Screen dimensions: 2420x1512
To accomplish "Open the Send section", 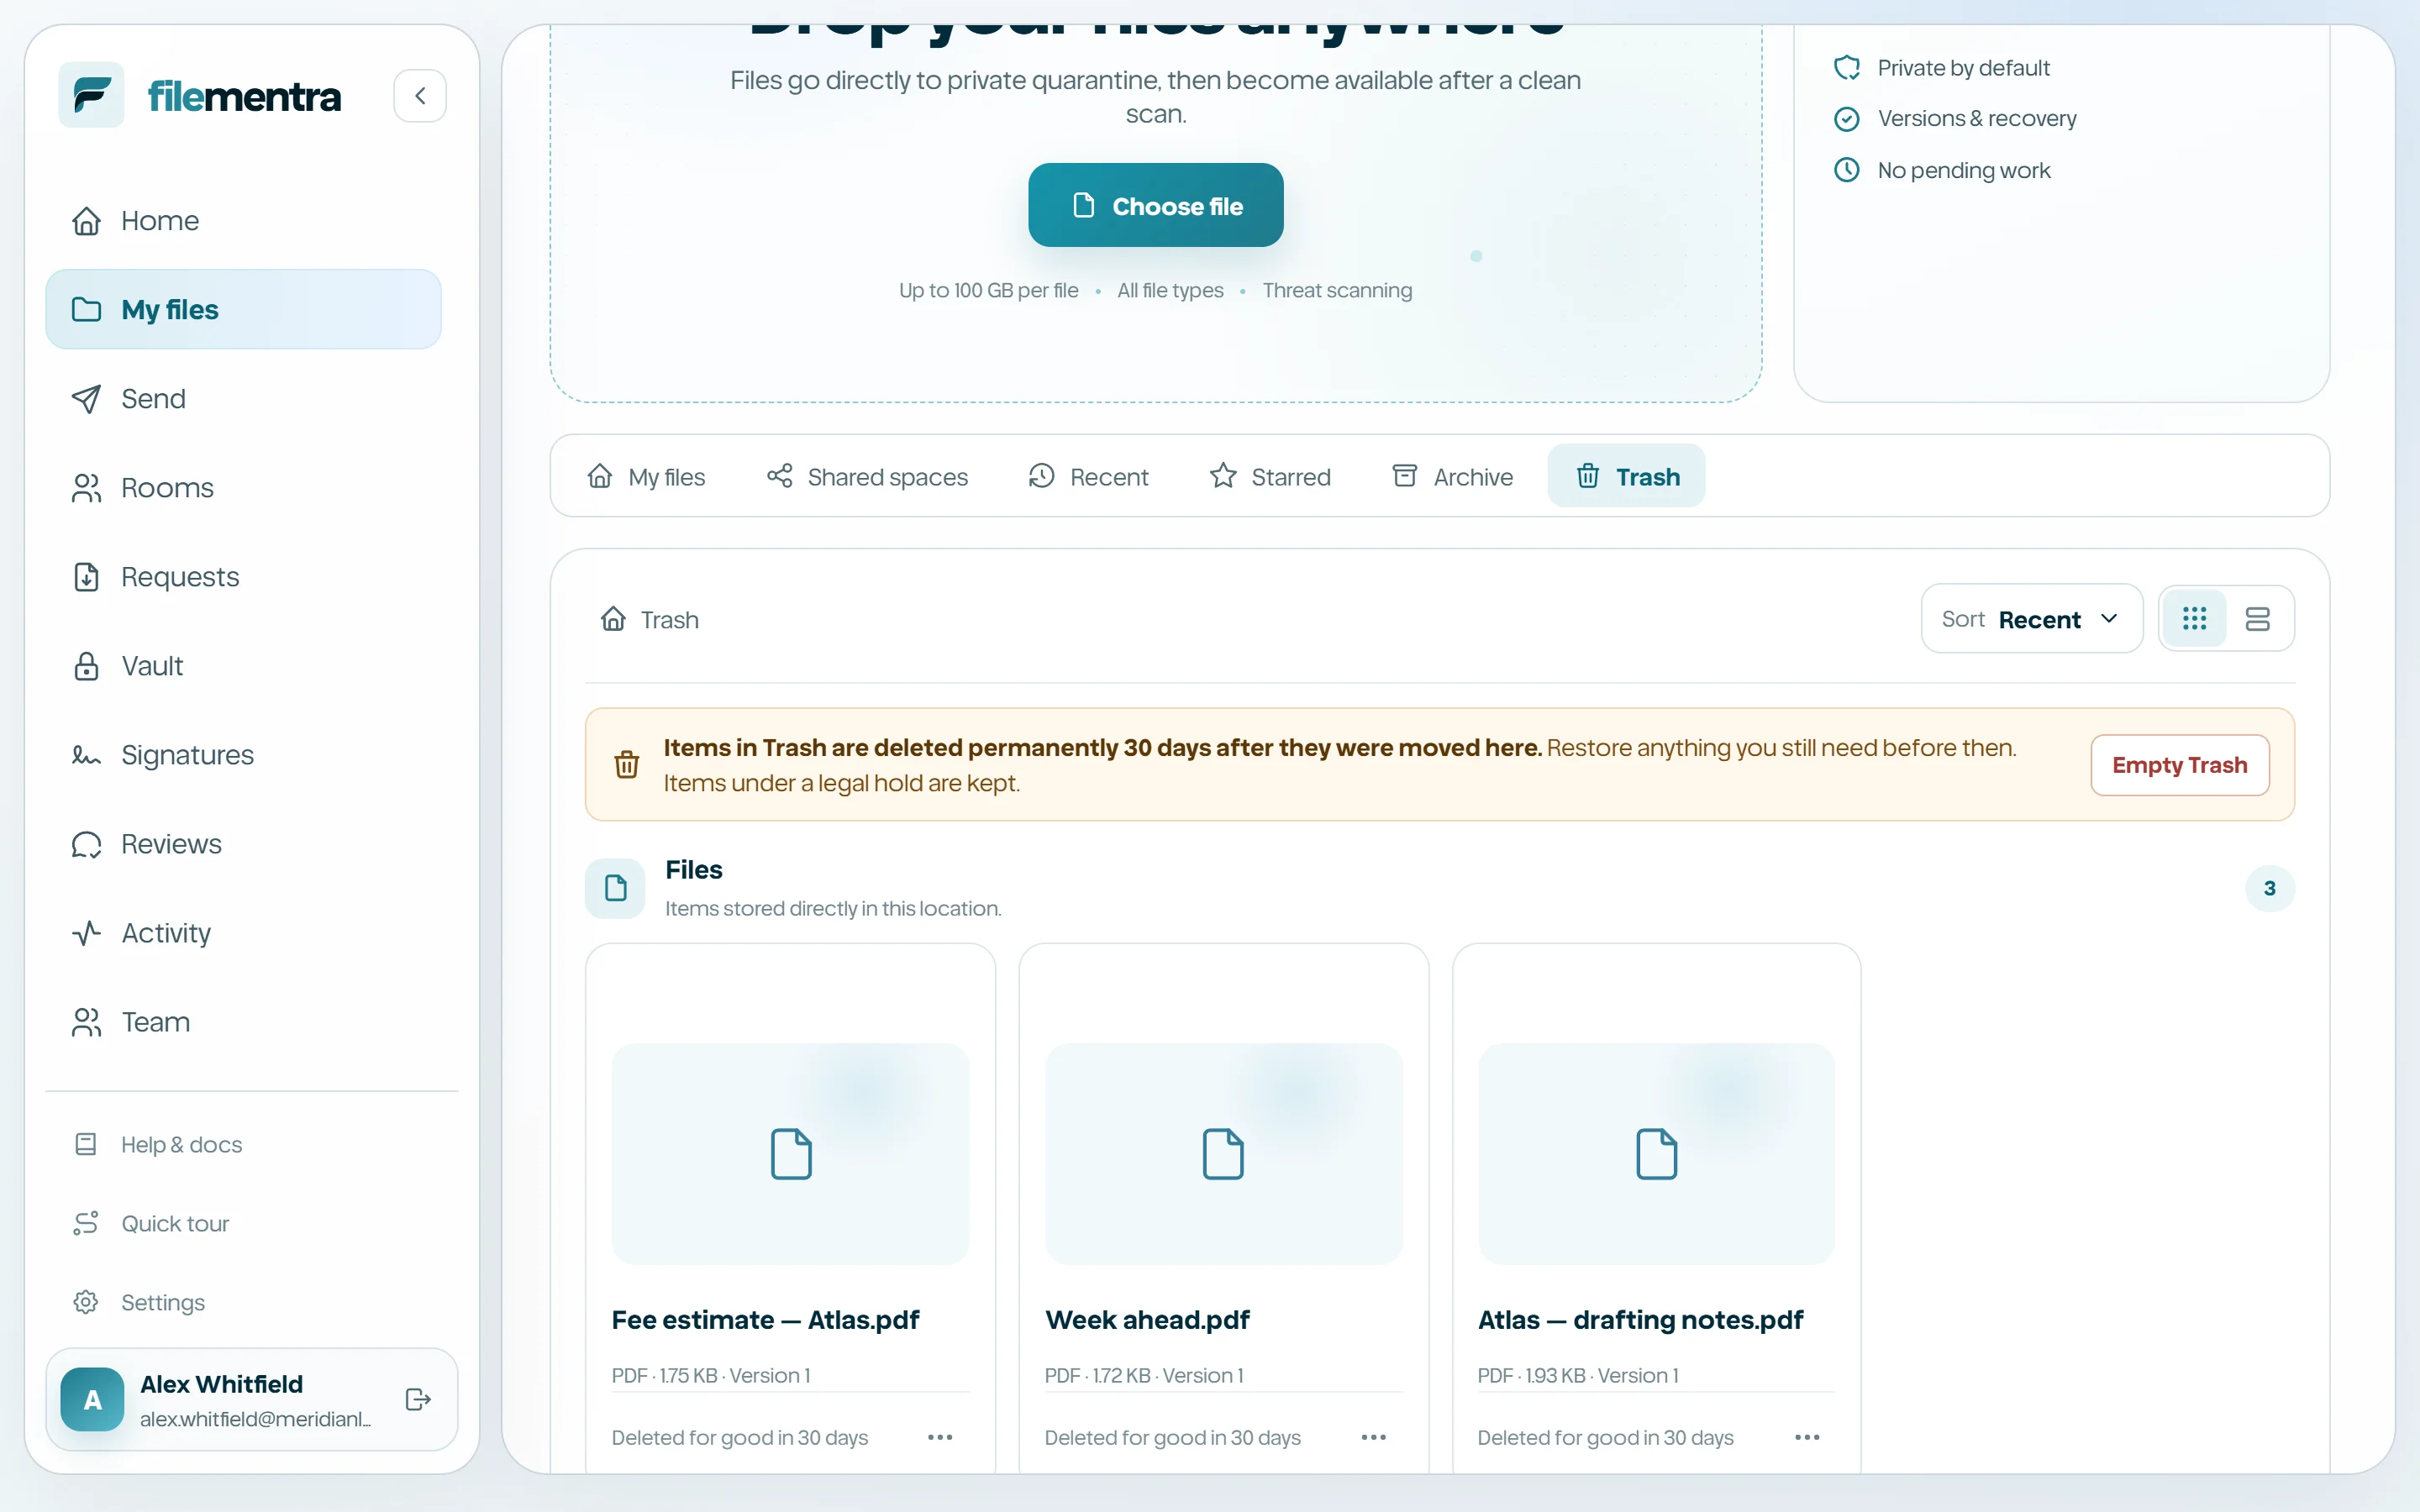I will pos(243,398).
